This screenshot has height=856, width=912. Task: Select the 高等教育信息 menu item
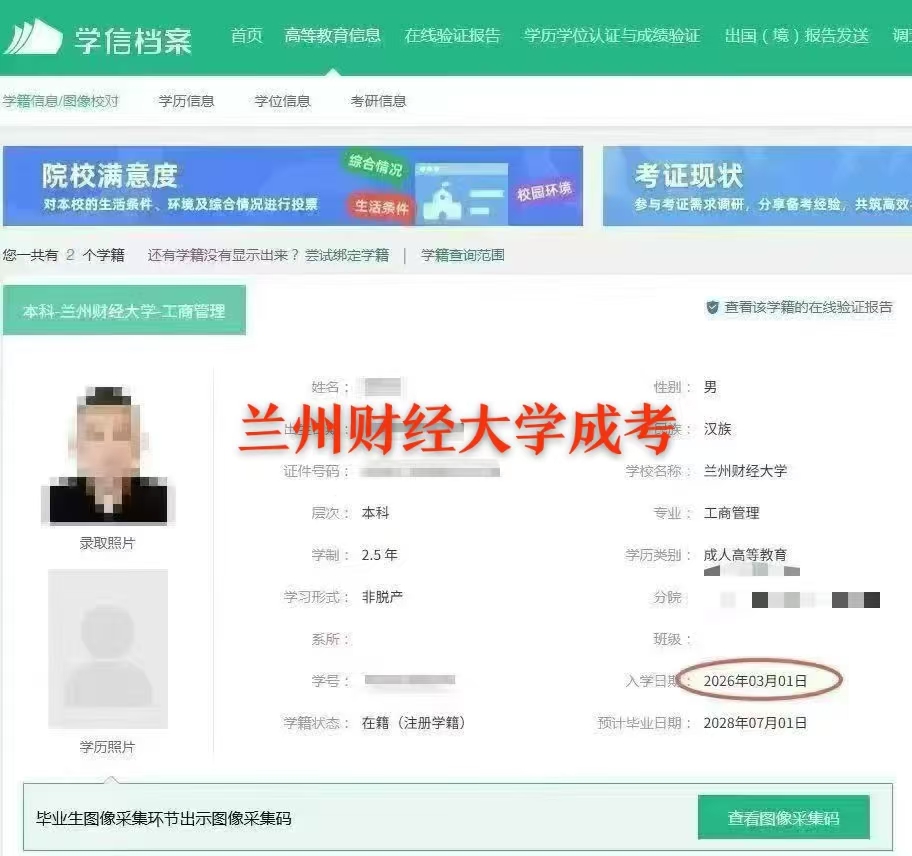point(332,36)
